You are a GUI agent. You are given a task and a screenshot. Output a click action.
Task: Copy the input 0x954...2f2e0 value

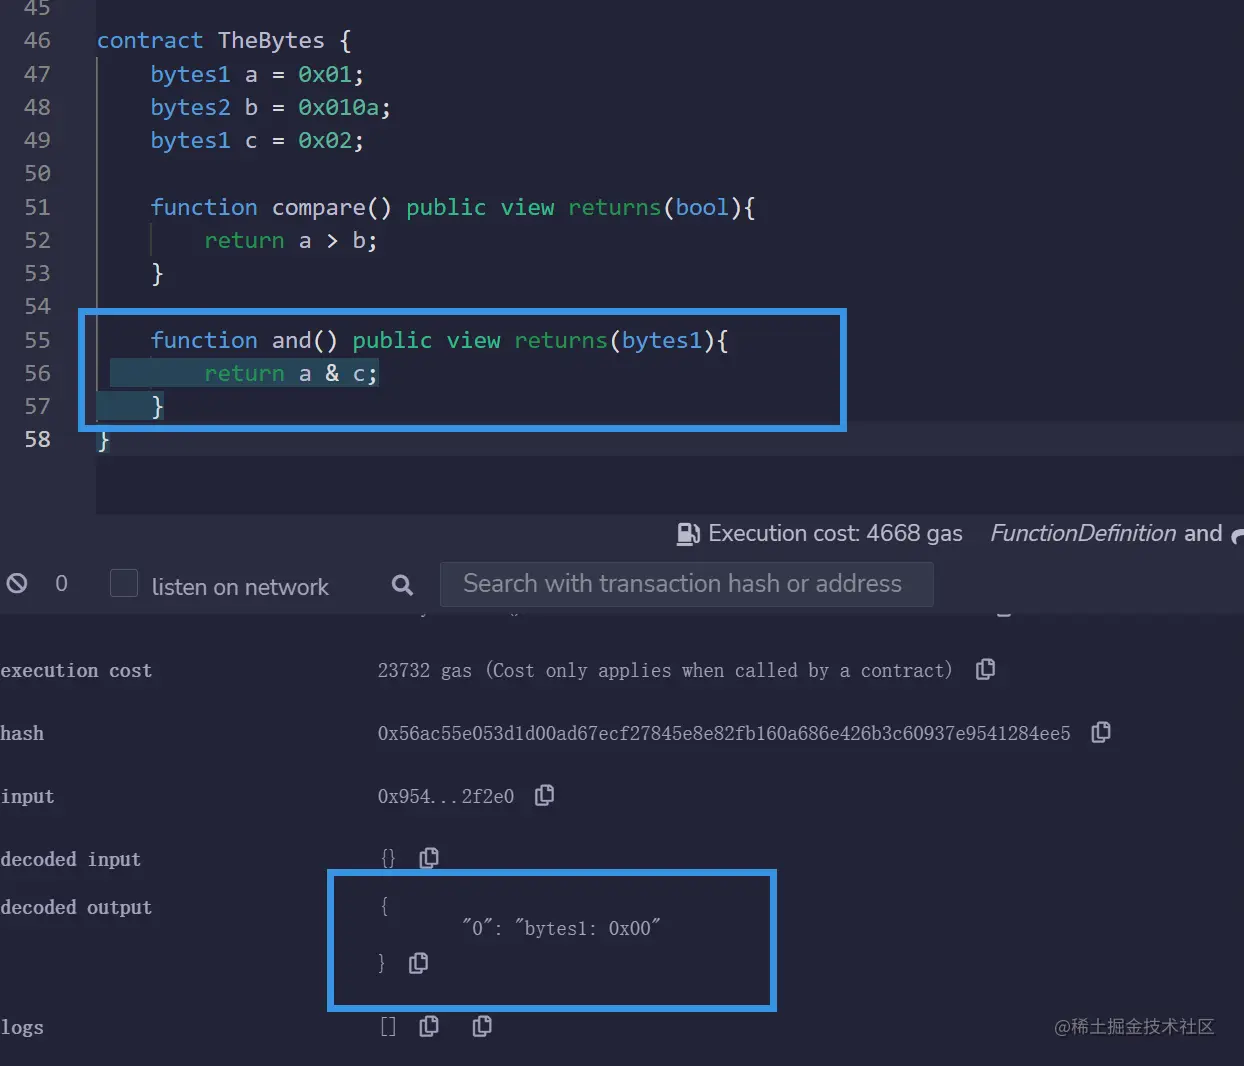pos(544,795)
